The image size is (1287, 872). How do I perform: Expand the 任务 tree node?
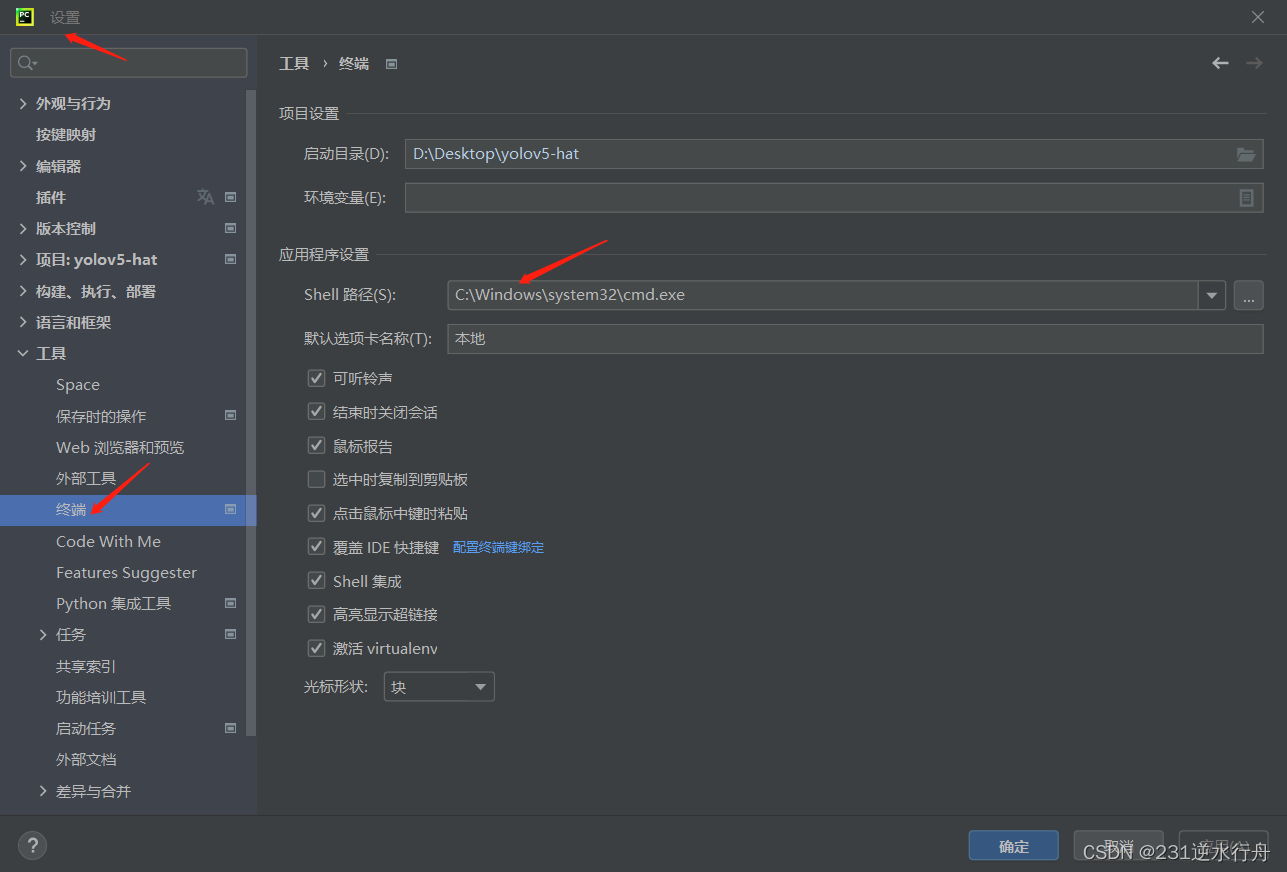click(x=43, y=634)
